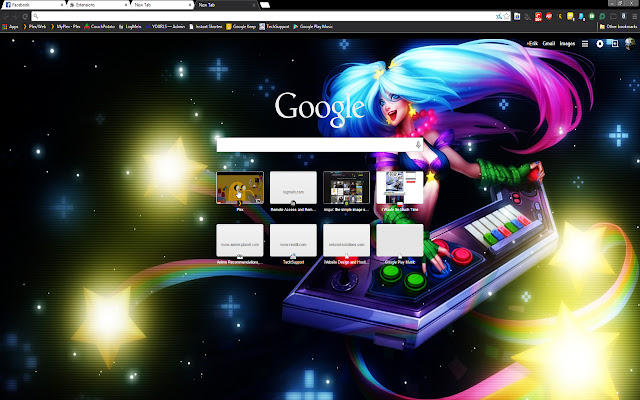This screenshot has width=640, height=400.
Task: Expand the Other bookmarks folder
Action: [618, 27]
